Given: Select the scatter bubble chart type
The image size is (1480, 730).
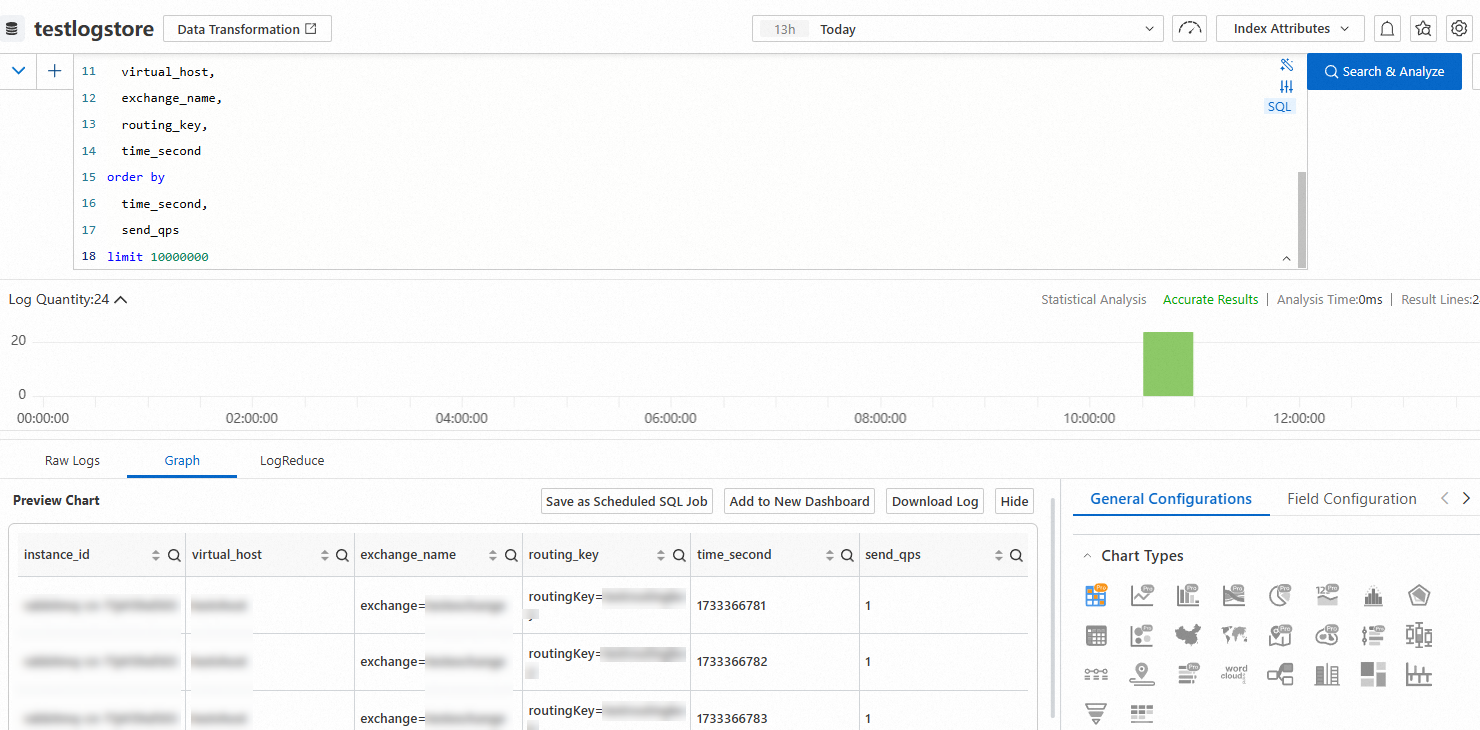Looking at the screenshot, I should tap(1142, 635).
